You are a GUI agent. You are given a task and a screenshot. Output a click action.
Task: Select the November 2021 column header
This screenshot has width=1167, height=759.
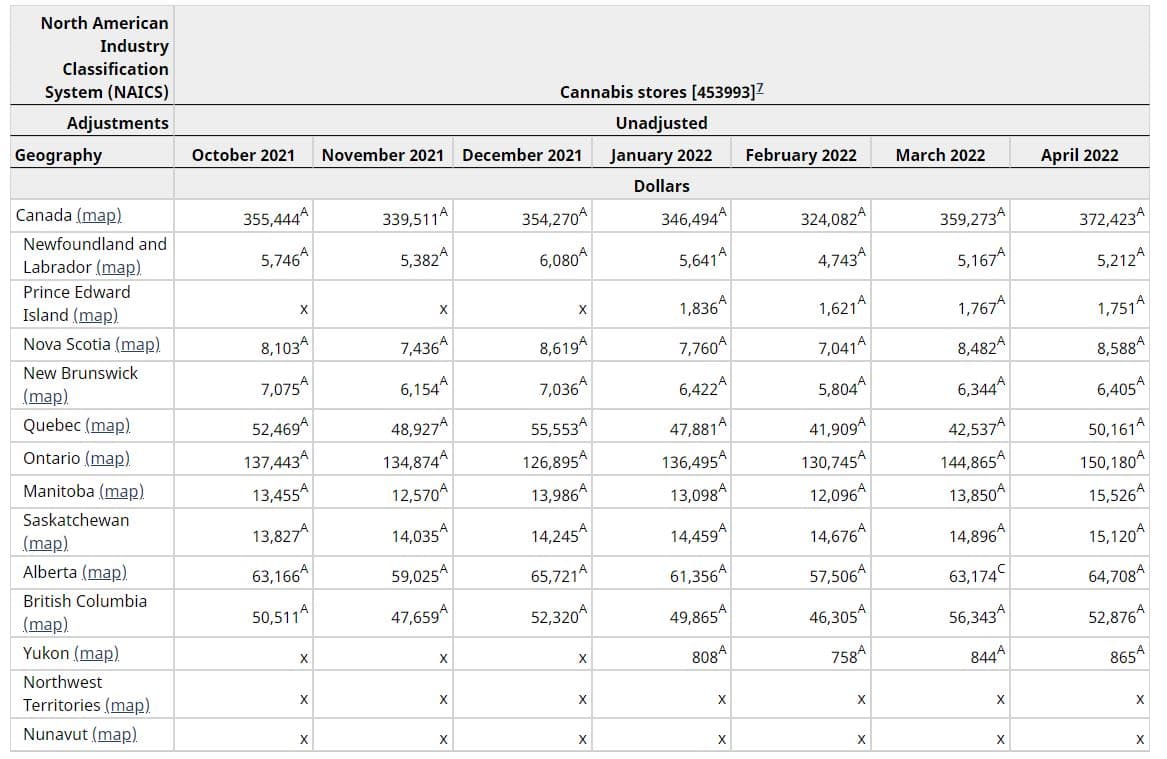383,155
